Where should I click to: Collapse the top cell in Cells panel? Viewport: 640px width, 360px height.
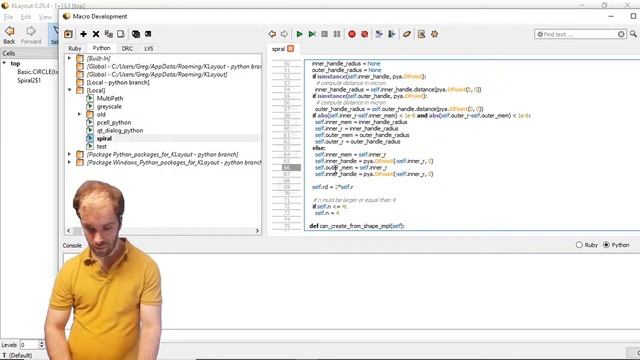4,63
